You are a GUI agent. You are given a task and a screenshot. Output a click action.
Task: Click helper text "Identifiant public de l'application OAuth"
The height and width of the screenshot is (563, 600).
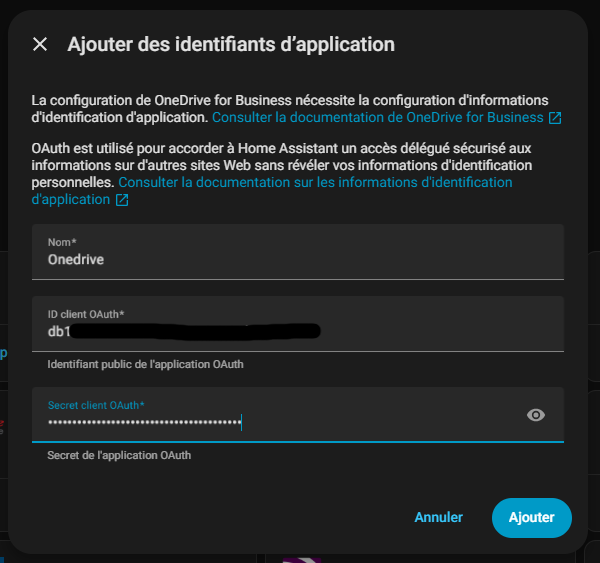(145, 364)
